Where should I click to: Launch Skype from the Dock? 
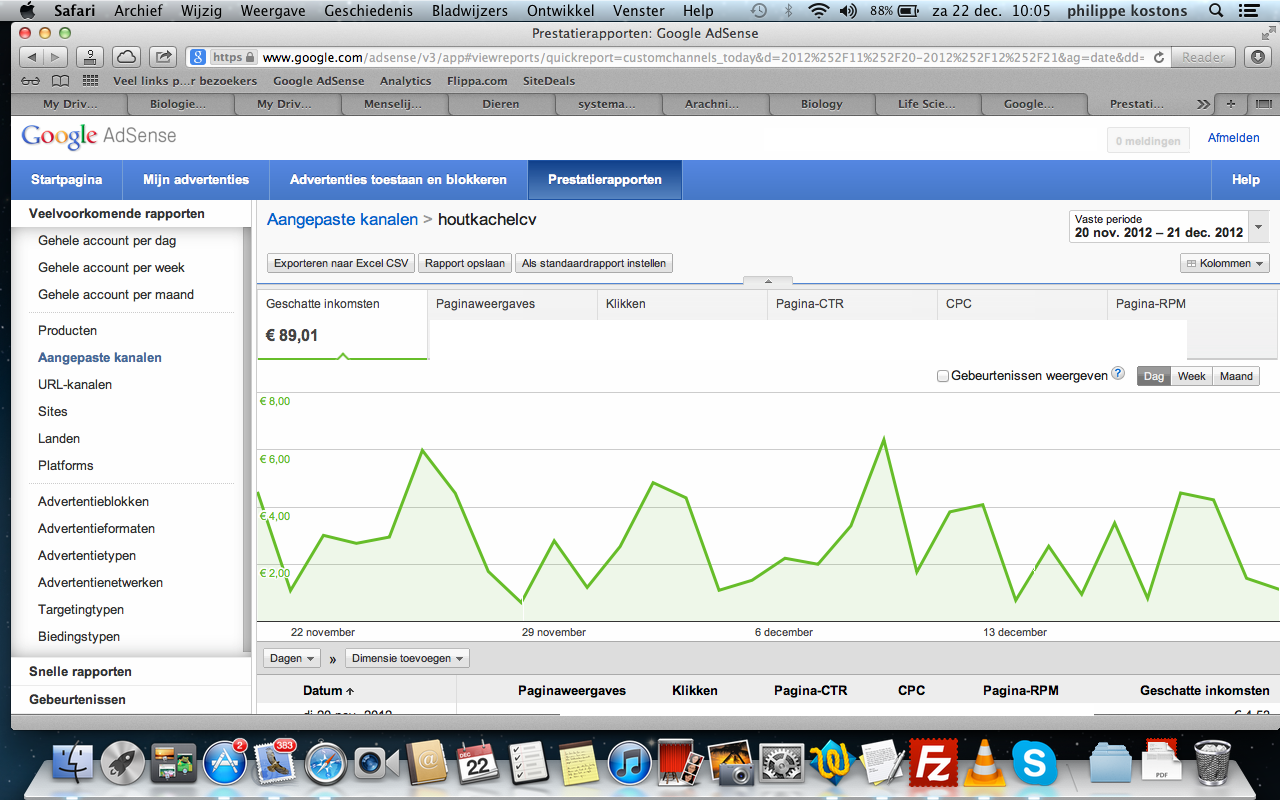point(1034,763)
